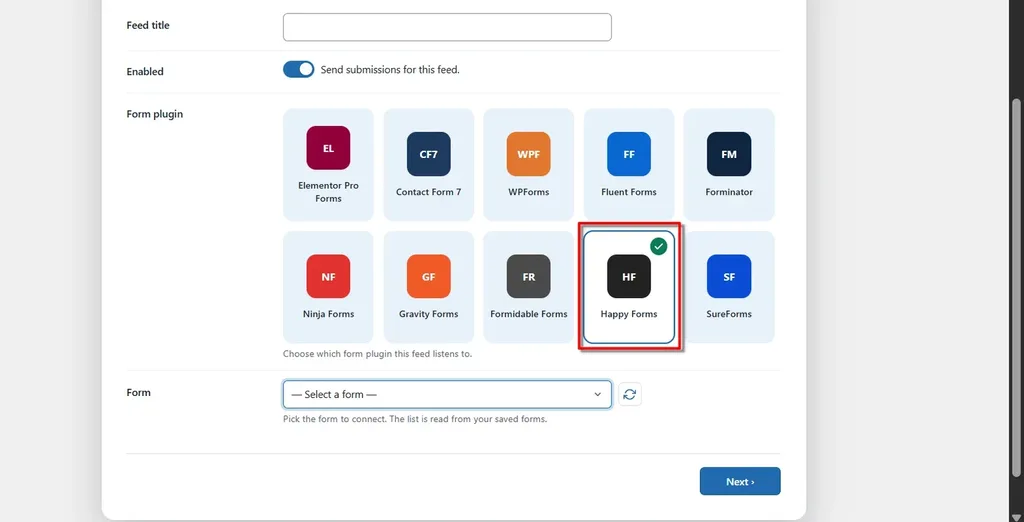This screenshot has width=1024, height=522.
Task: Toggle the Enabled feed switch
Action: coord(298,69)
